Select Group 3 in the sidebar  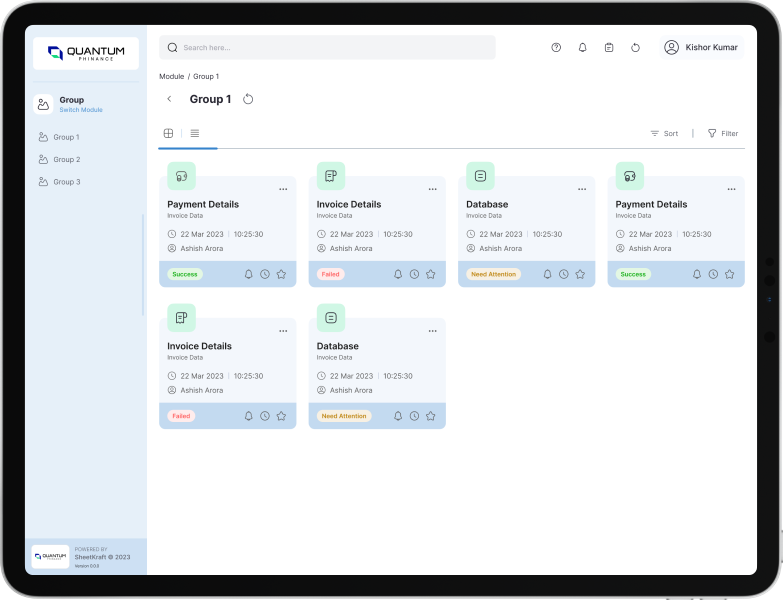(x=66, y=182)
